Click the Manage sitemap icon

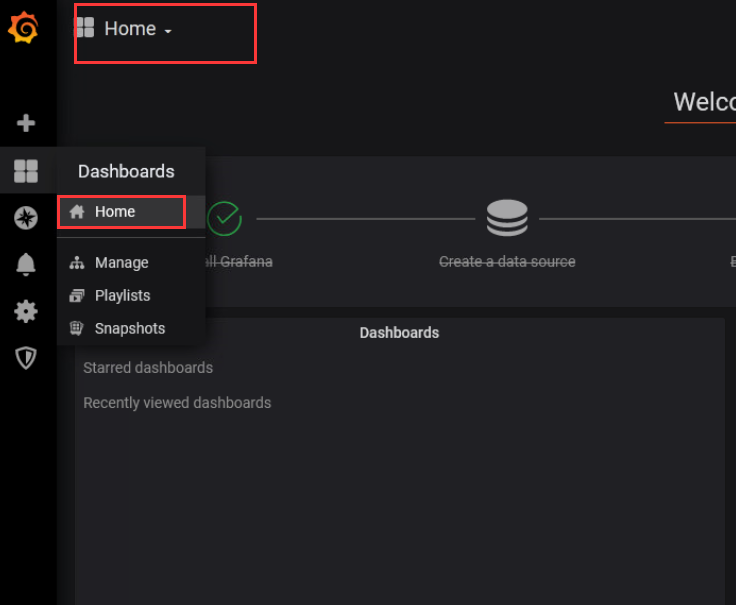(x=77, y=262)
